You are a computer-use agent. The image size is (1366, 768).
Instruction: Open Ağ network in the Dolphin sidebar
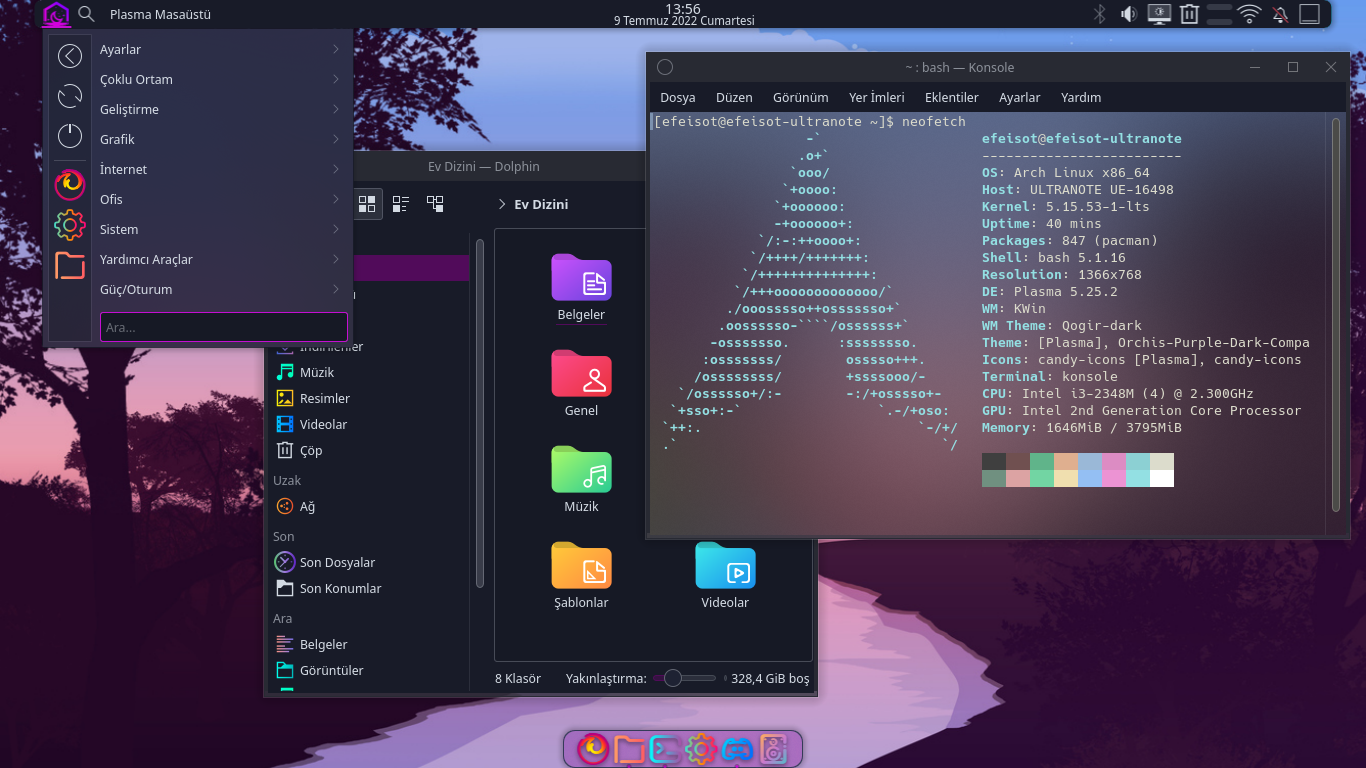(x=307, y=506)
